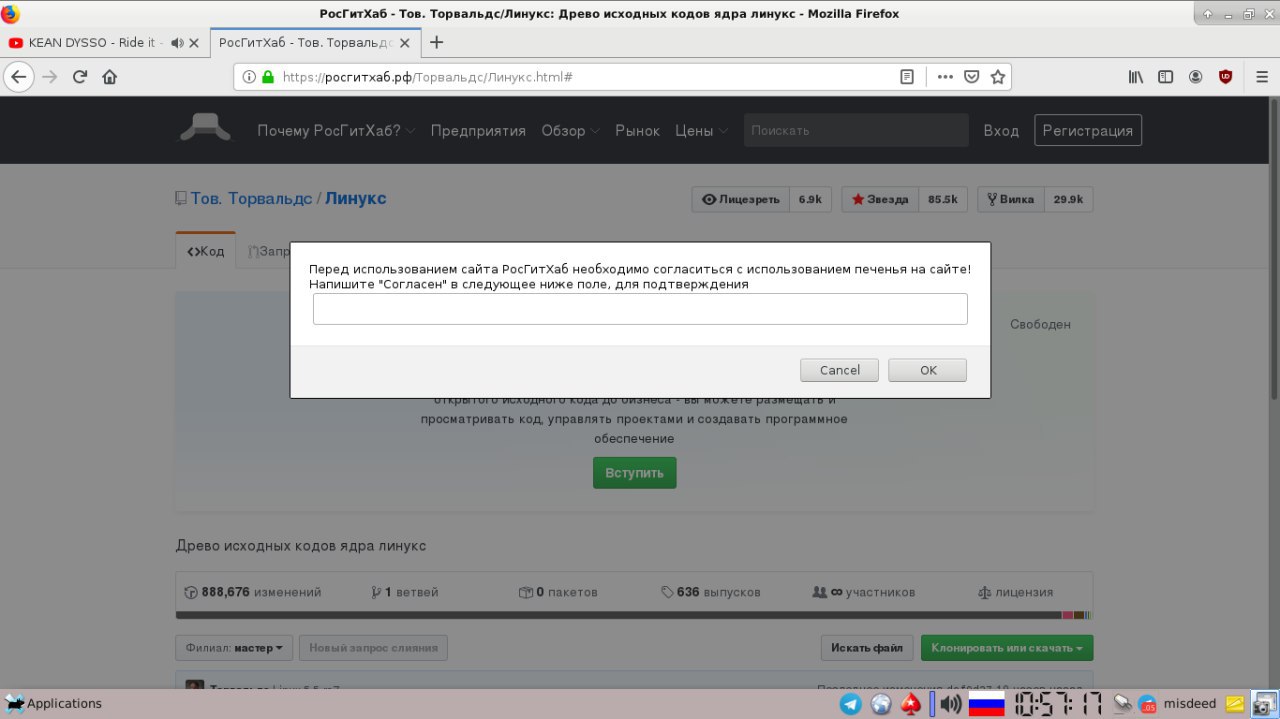1280x719 pixels.
Task: Click the Новый запрос слияния button
Action: click(373, 648)
